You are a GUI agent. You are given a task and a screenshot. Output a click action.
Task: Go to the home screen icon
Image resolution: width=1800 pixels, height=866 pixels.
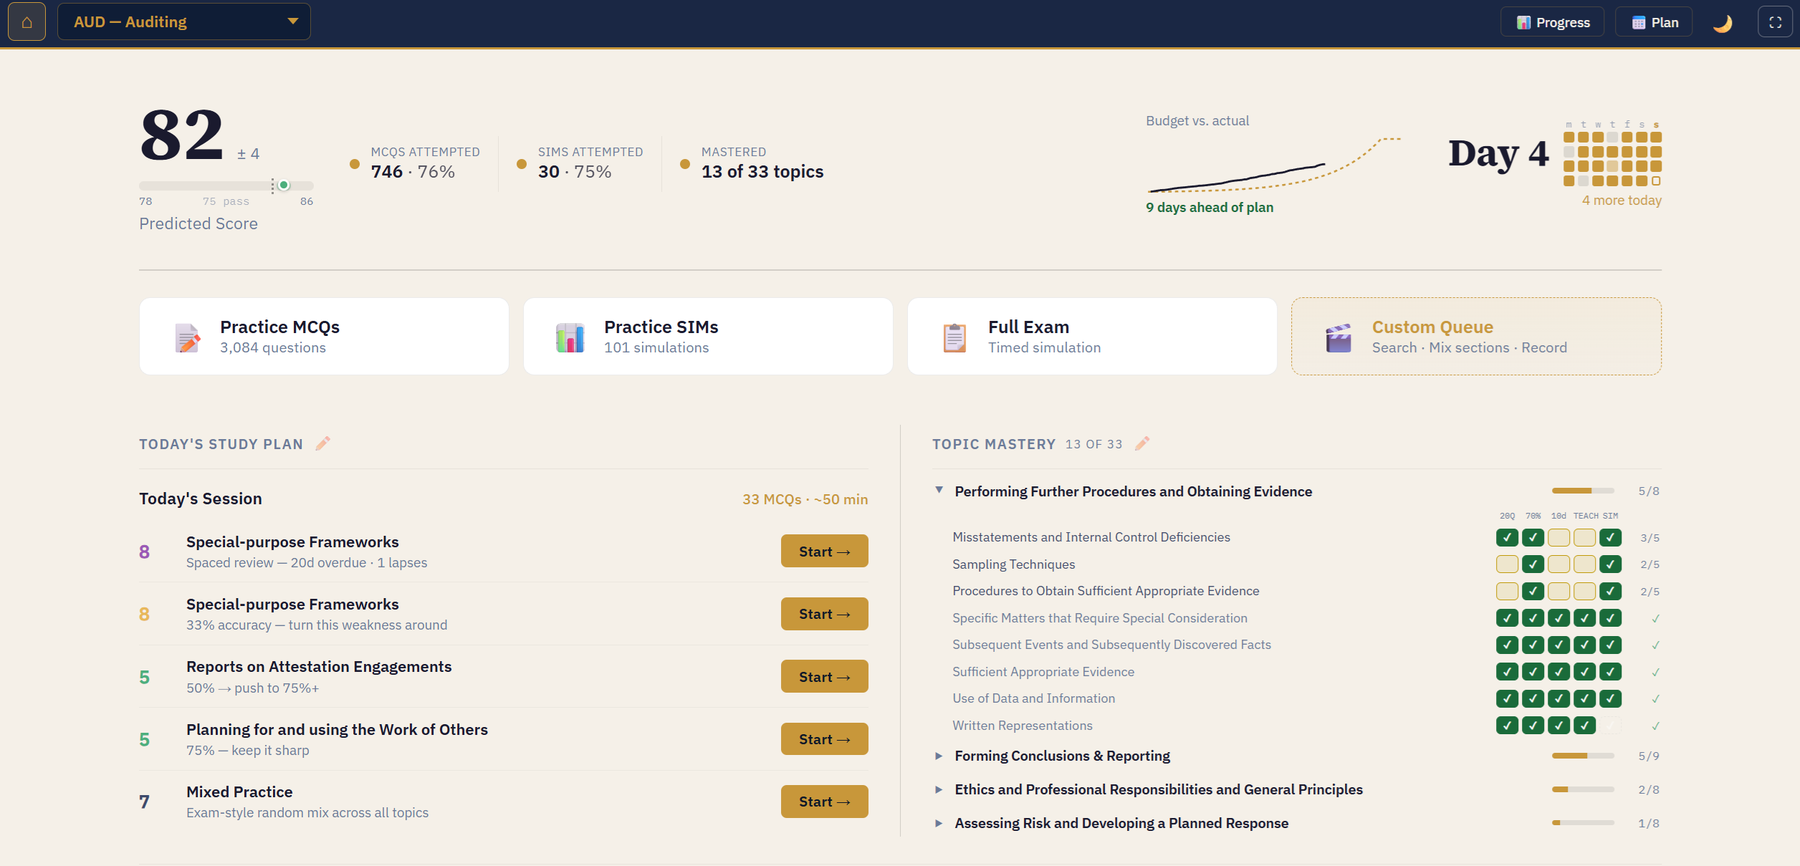point(27,22)
